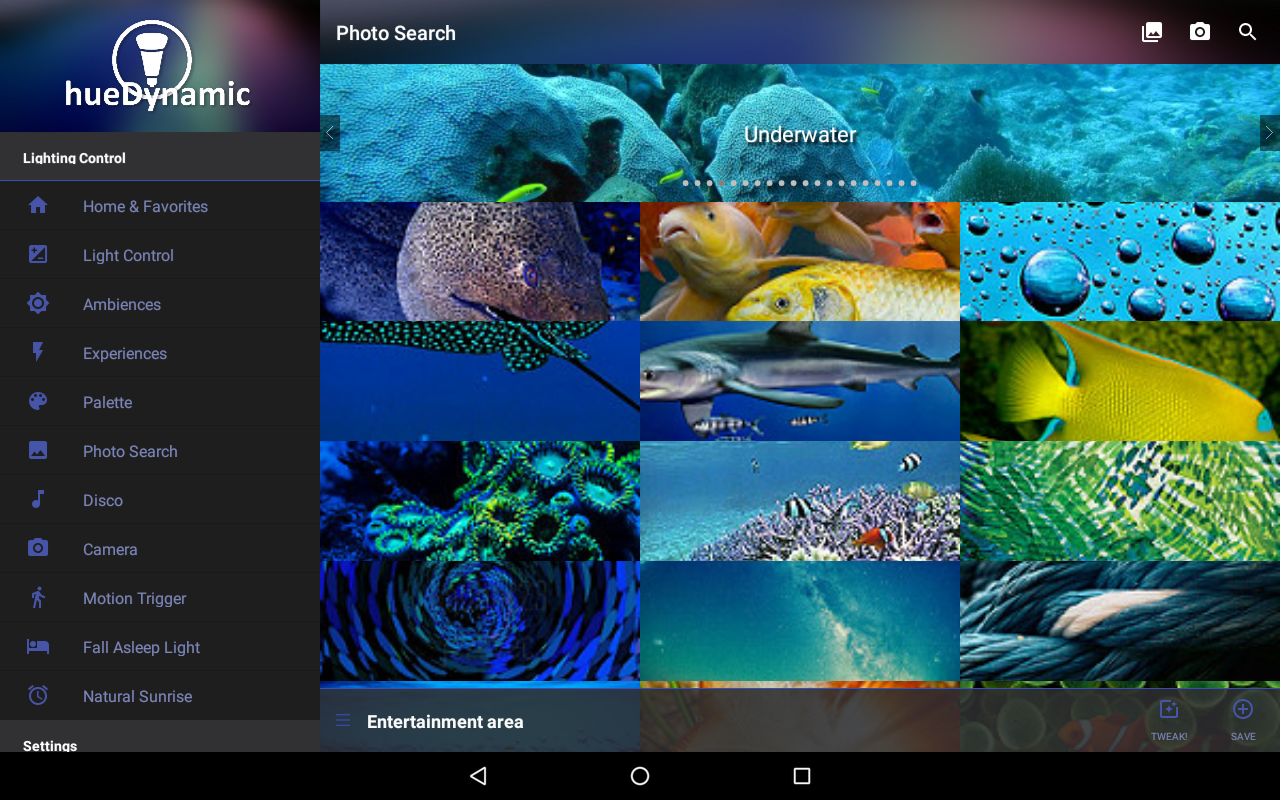Screen dimensions: 1280x800
Task: Tap the Natural Sunrise alarm clock icon
Action: click(38, 695)
